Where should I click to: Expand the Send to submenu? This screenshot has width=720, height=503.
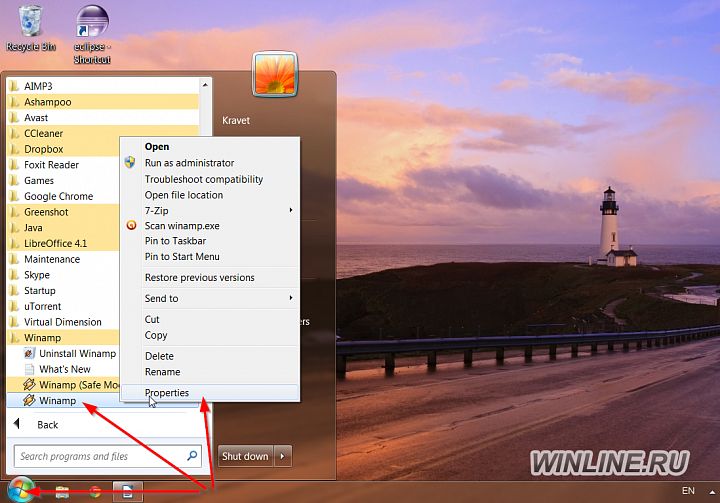(291, 298)
